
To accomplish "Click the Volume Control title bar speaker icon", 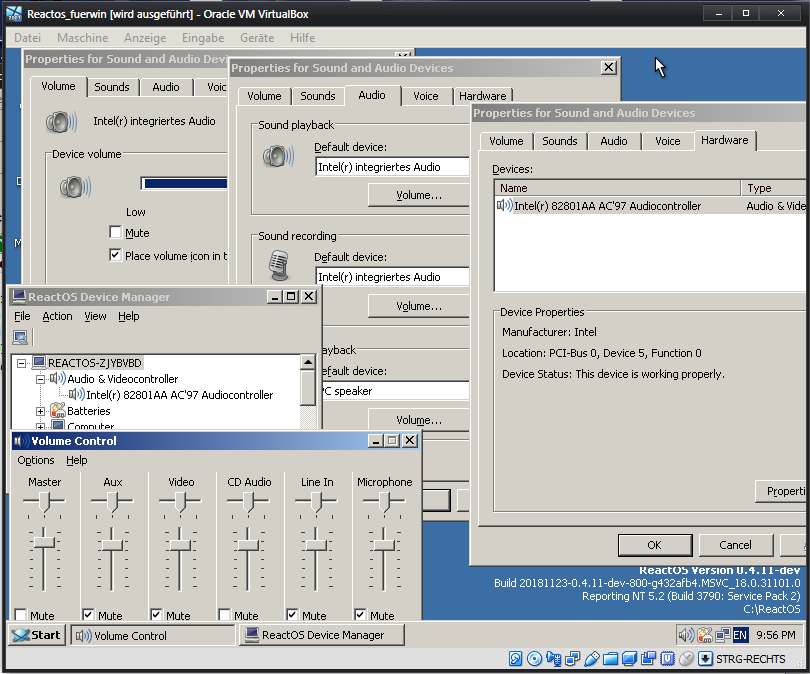I will click(x=20, y=441).
